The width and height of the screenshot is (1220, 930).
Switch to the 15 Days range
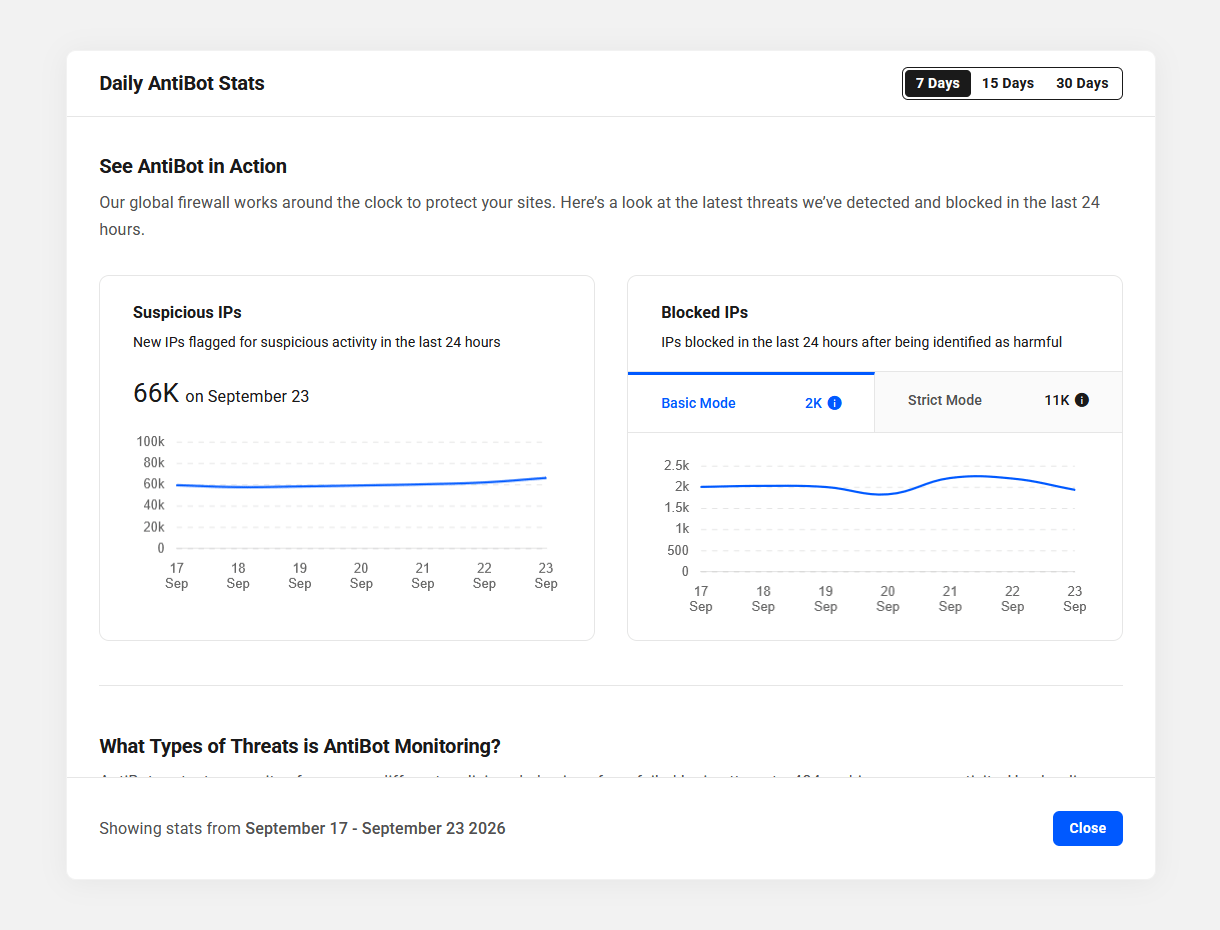point(1007,83)
